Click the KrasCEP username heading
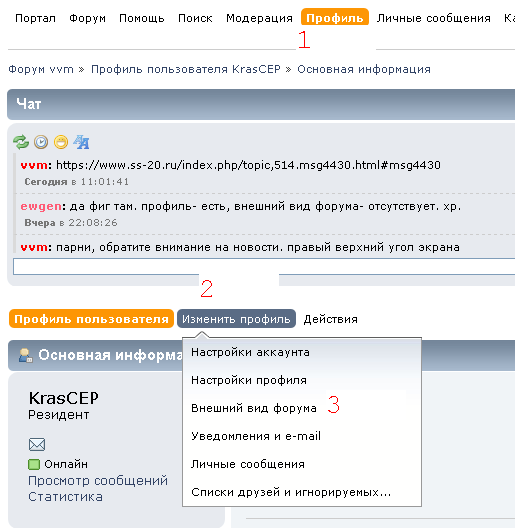Image resolution: width=515 pixels, height=528 pixels. (x=64, y=398)
